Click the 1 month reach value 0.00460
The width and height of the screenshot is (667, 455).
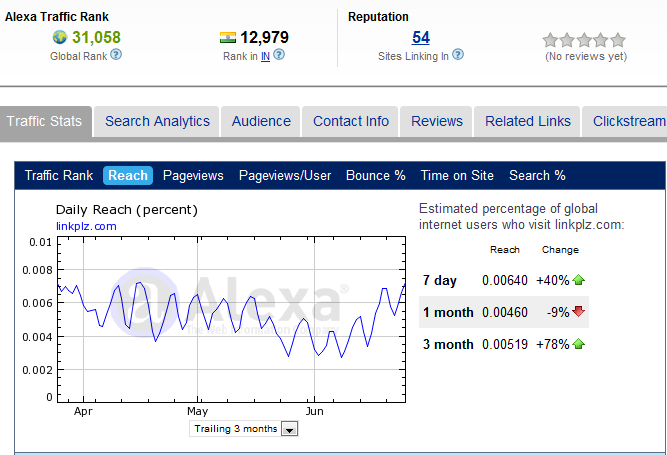coord(505,312)
